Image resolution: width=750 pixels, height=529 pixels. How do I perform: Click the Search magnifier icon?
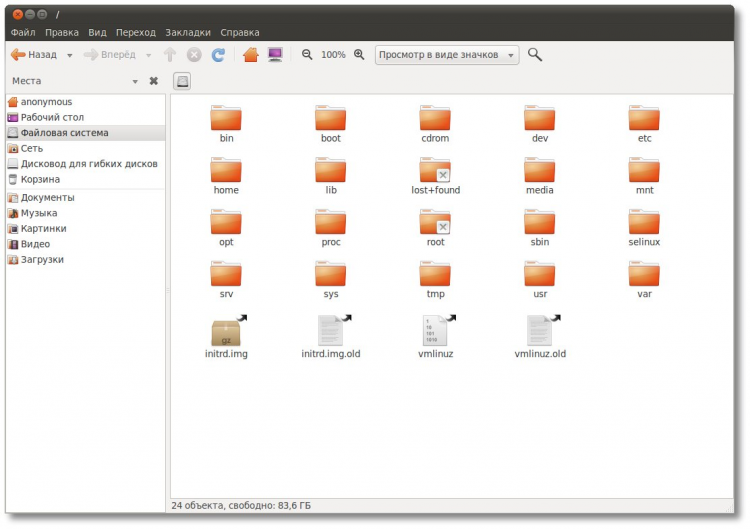pos(535,55)
